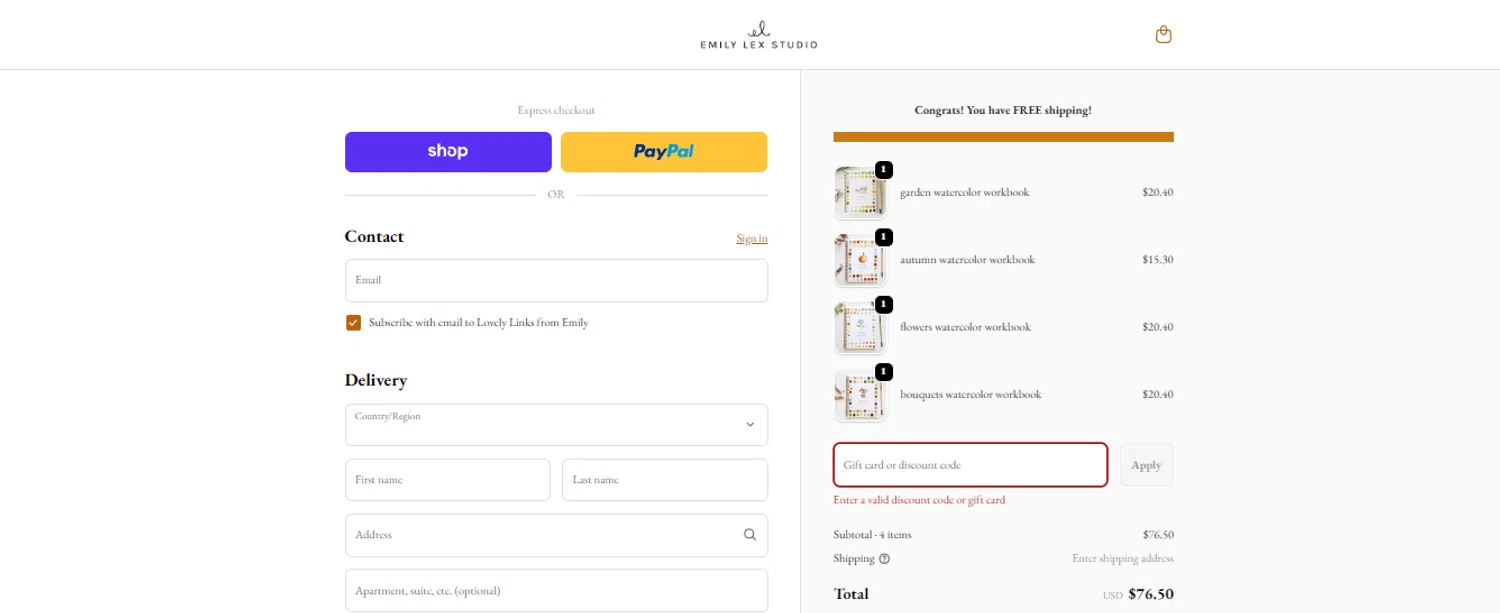Click 'Enter a valid discount code' error message
This screenshot has width=1500, height=613.
point(919,500)
